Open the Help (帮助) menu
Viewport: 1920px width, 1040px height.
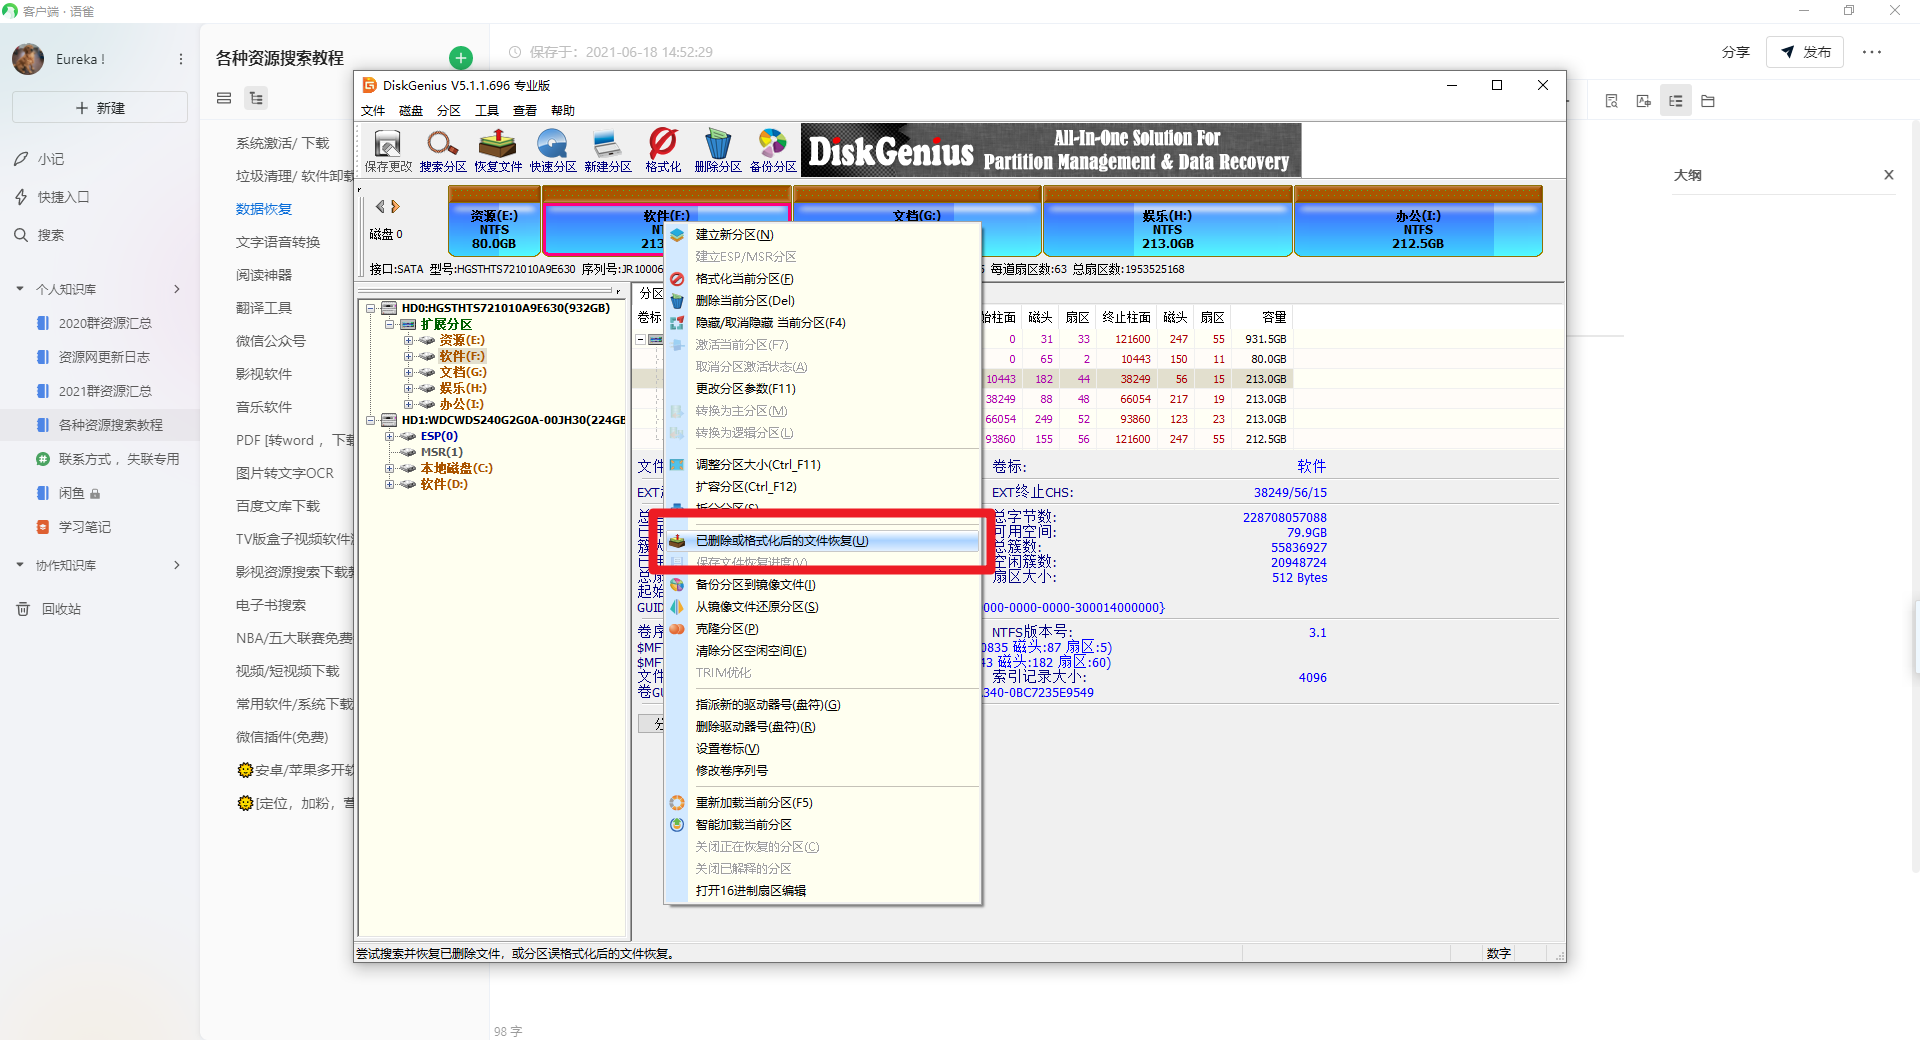click(x=563, y=111)
